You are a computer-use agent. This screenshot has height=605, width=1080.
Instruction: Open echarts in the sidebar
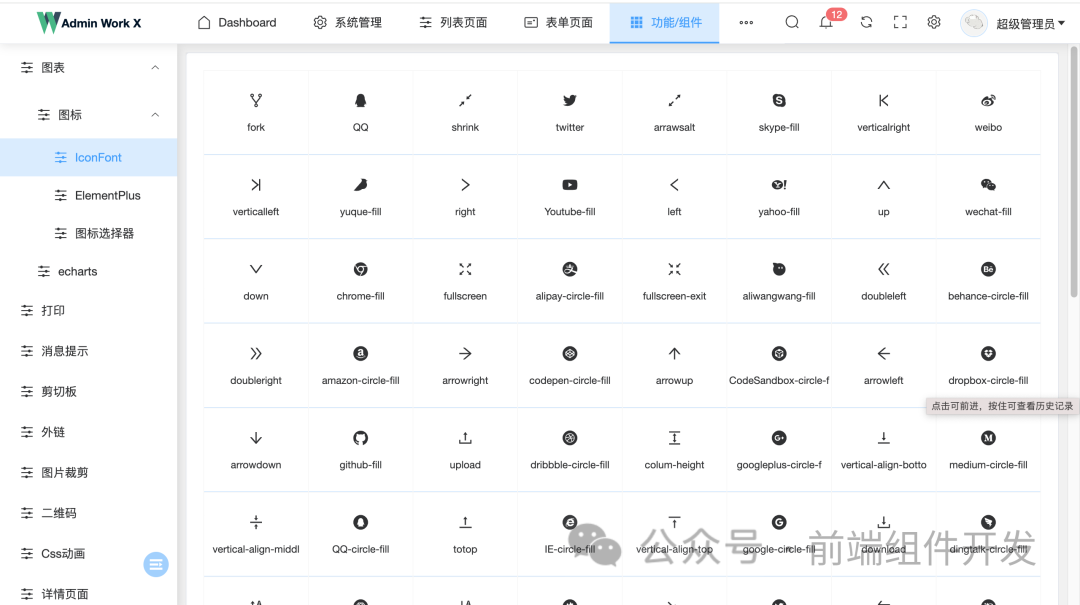coord(88,271)
